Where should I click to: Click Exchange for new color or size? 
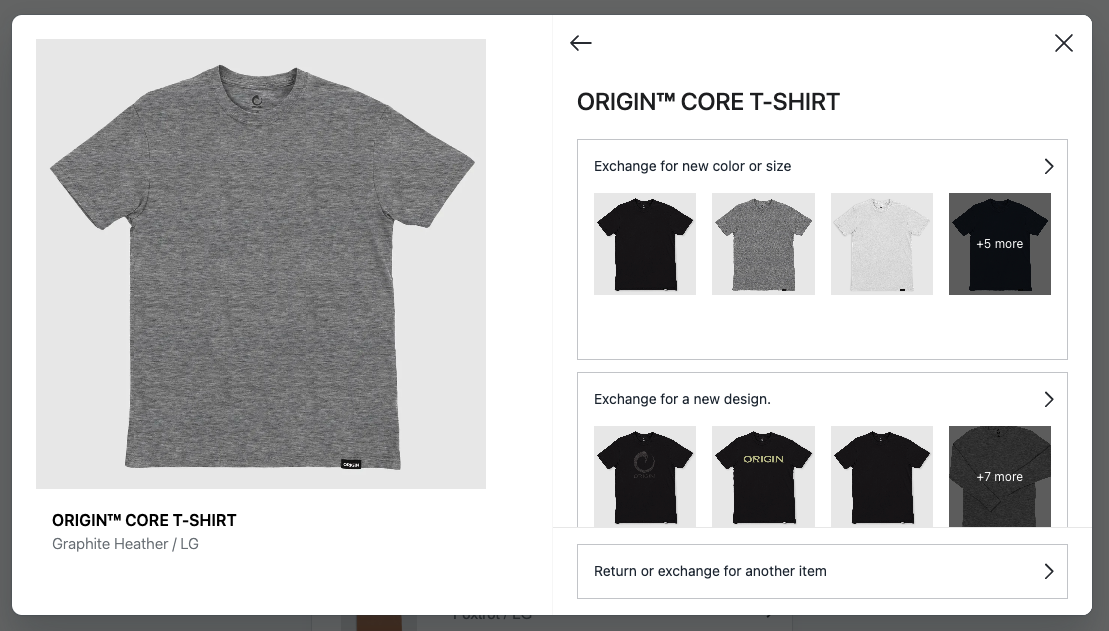[692, 166]
